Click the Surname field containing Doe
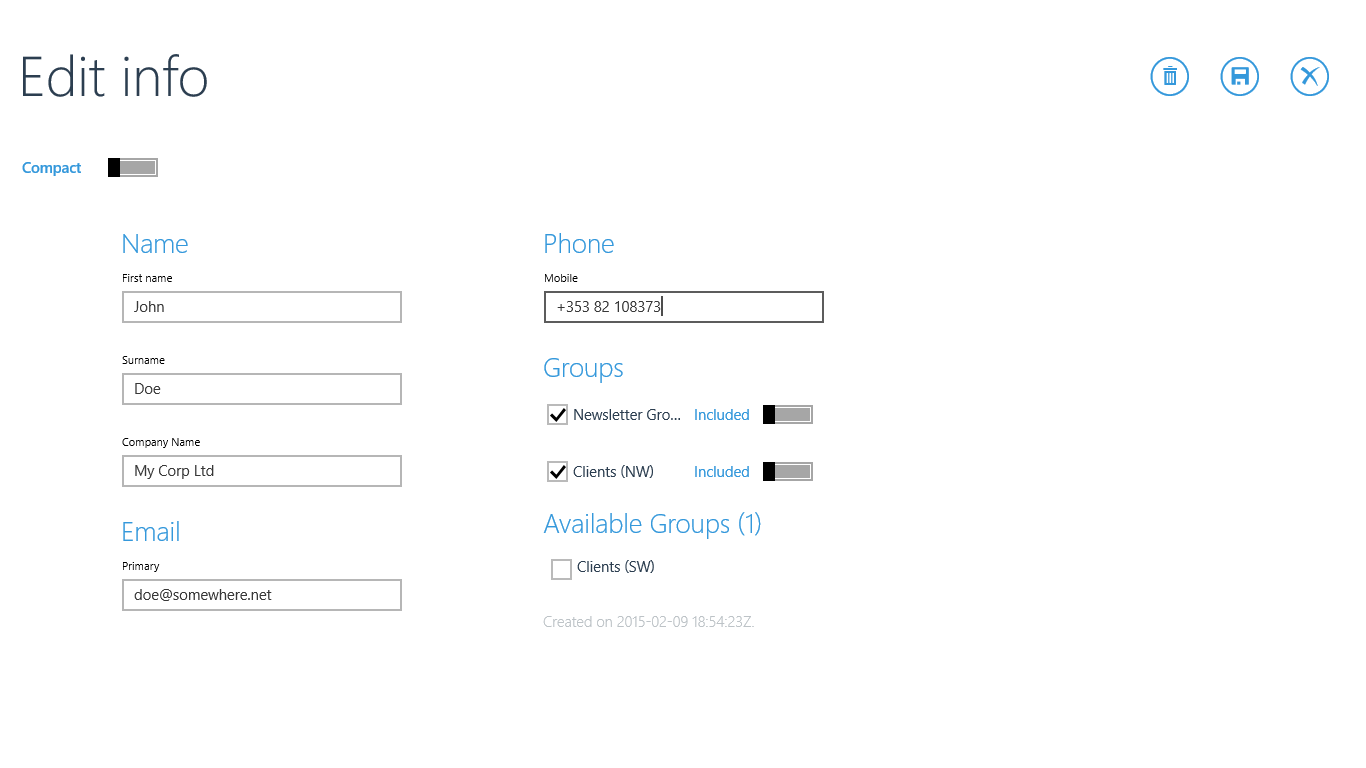 click(x=262, y=389)
